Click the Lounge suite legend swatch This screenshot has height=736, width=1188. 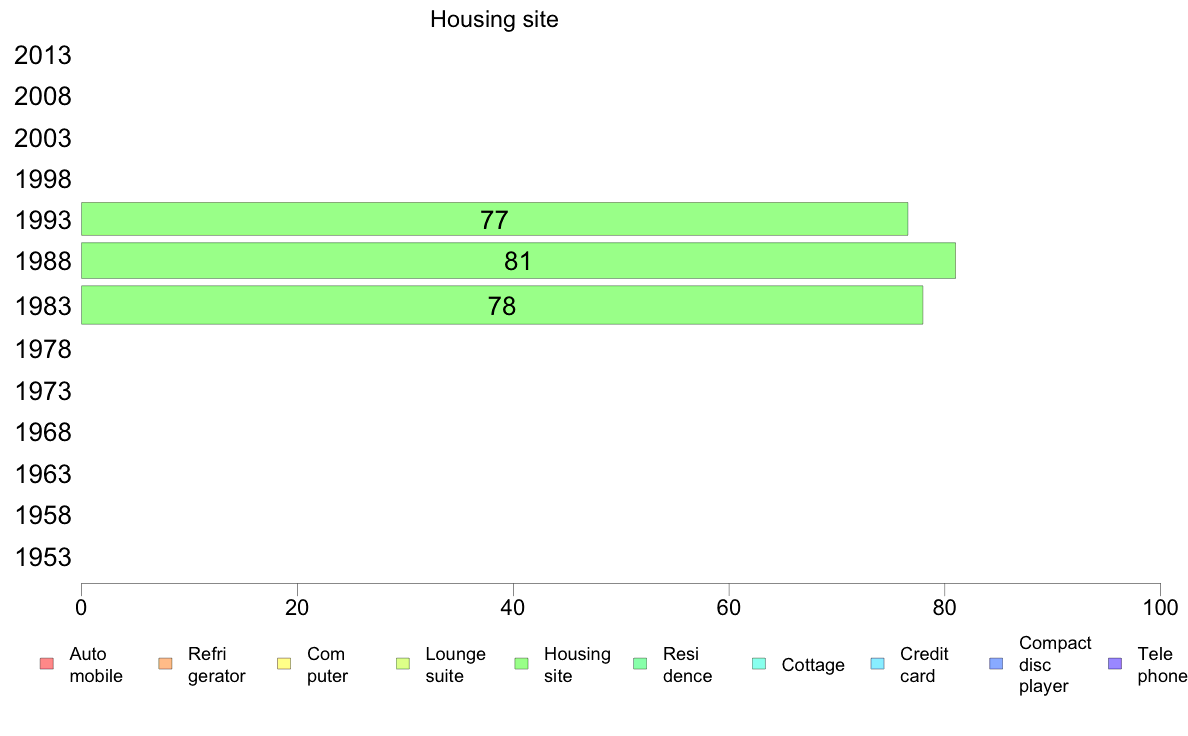[403, 664]
